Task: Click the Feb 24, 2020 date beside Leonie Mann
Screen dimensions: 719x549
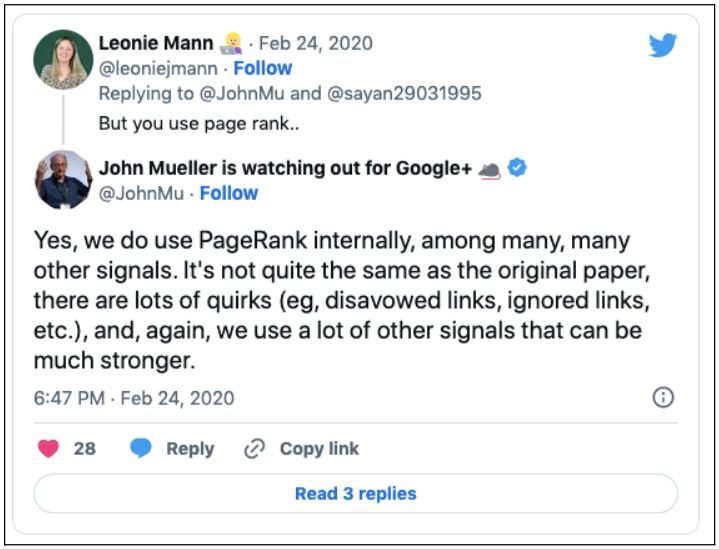Action: (316, 44)
